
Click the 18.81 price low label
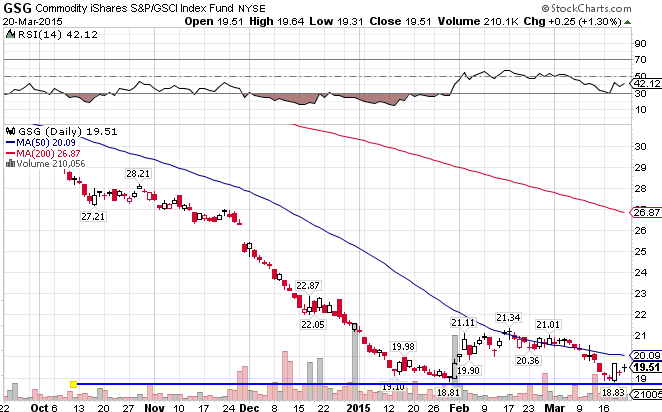click(448, 392)
